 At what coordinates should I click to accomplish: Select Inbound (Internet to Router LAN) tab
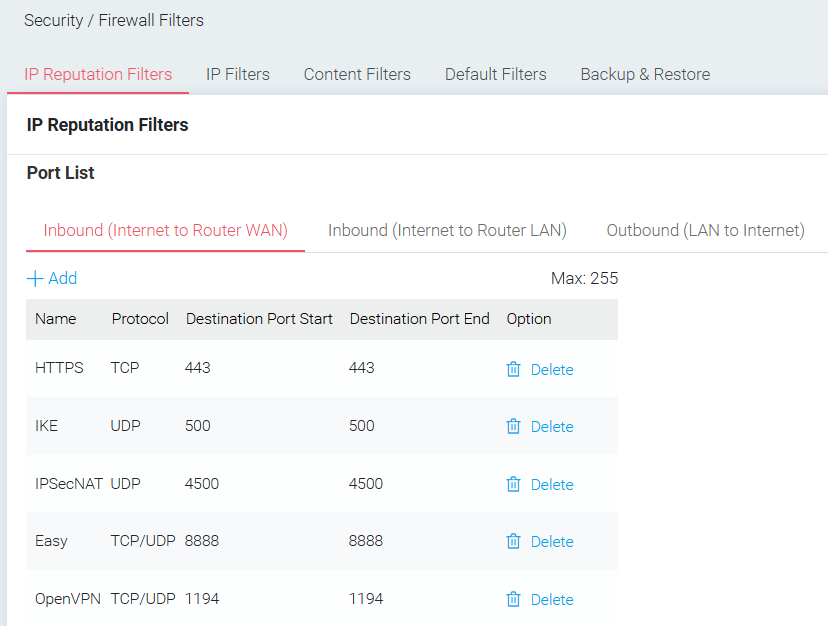[x=447, y=230]
